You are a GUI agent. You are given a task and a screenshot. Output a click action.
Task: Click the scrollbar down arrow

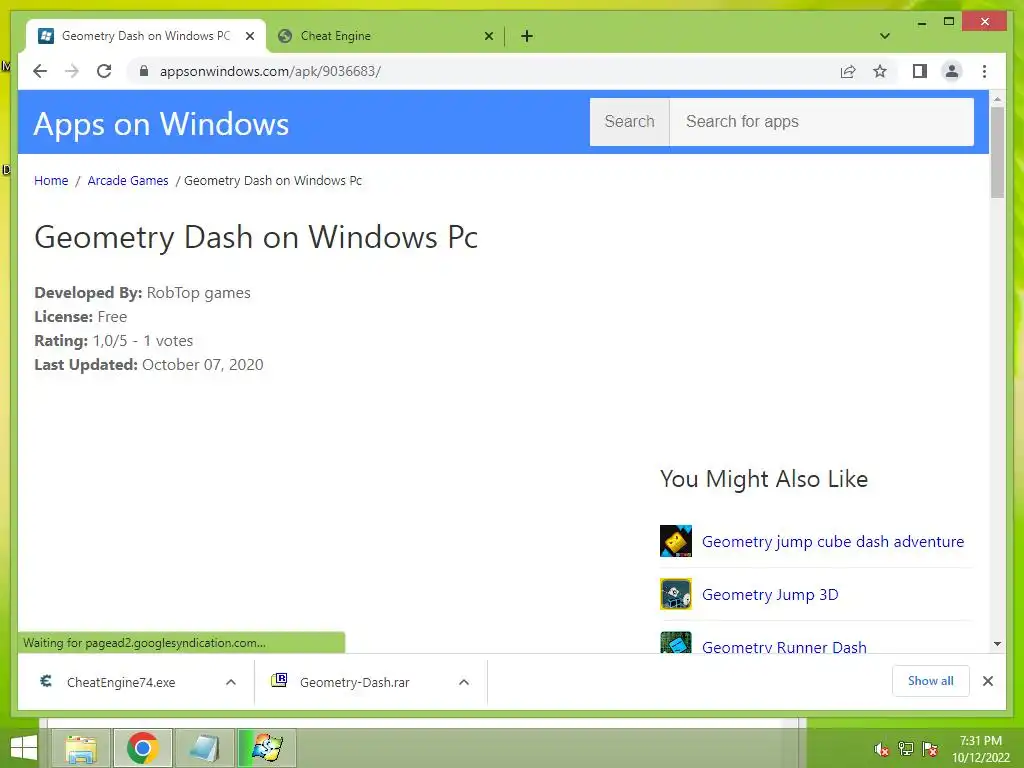(x=997, y=644)
